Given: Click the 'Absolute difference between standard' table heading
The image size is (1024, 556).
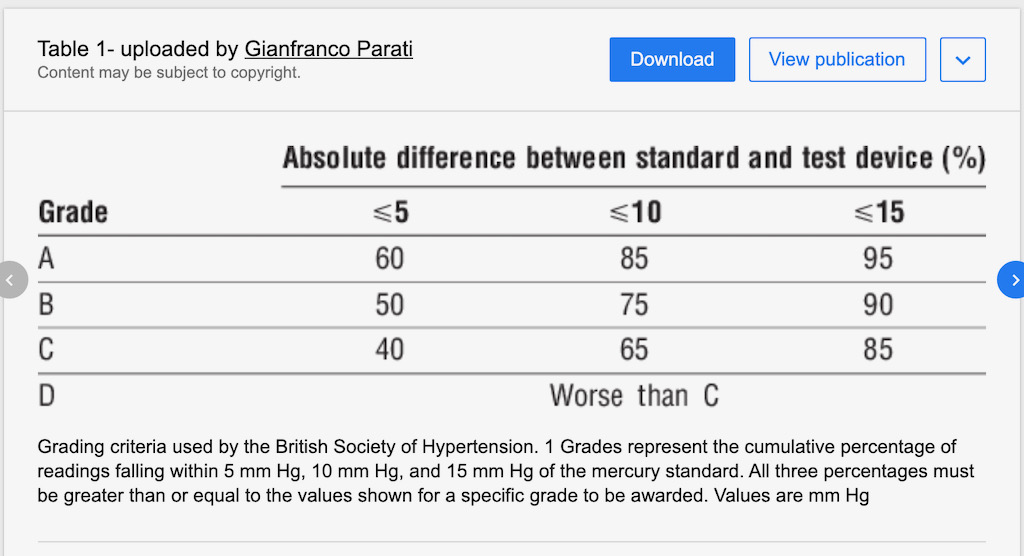Looking at the screenshot, I should tap(634, 158).
